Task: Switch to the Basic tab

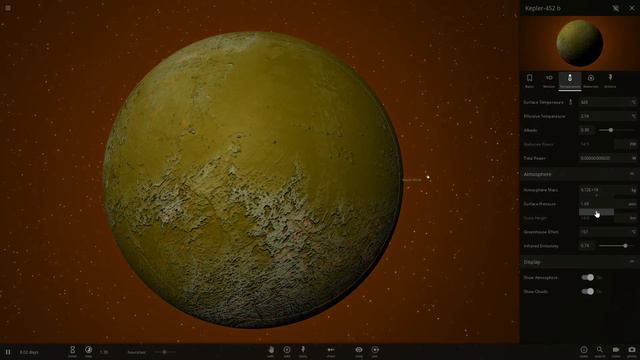Action: [x=529, y=81]
